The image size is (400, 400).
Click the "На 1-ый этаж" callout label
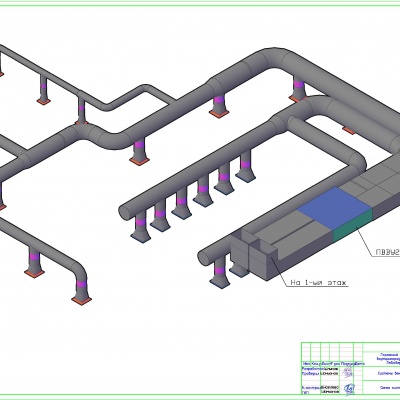tap(318, 283)
